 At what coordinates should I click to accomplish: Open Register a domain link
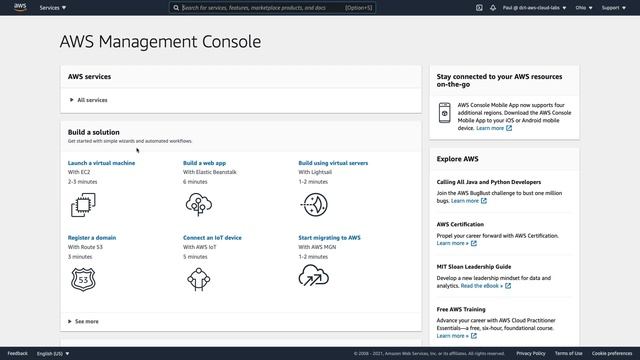click(92, 238)
